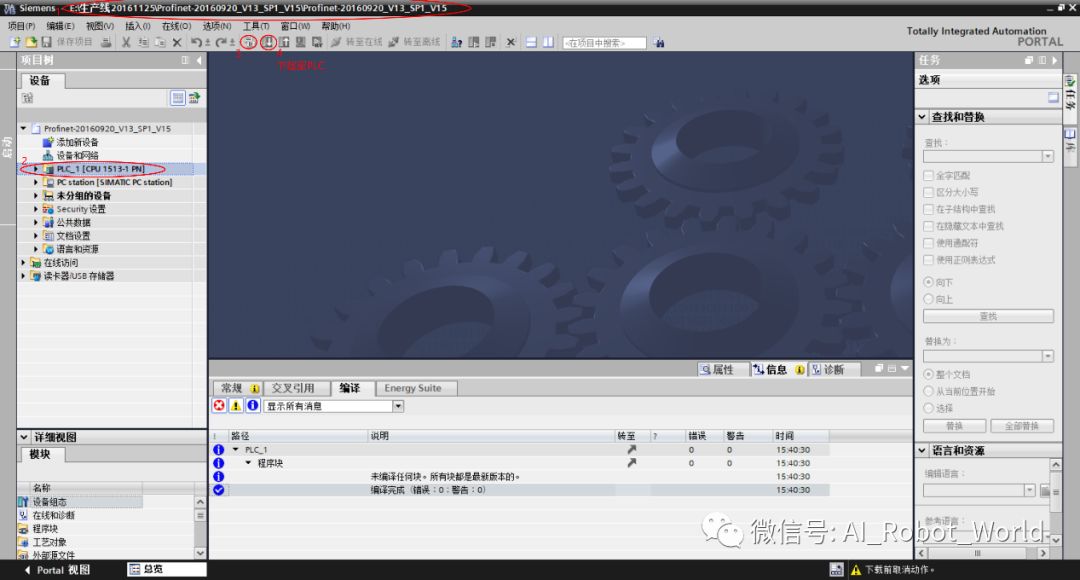Click the 全部替换 replace all button
1080x580 pixels.
tap(1021, 426)
